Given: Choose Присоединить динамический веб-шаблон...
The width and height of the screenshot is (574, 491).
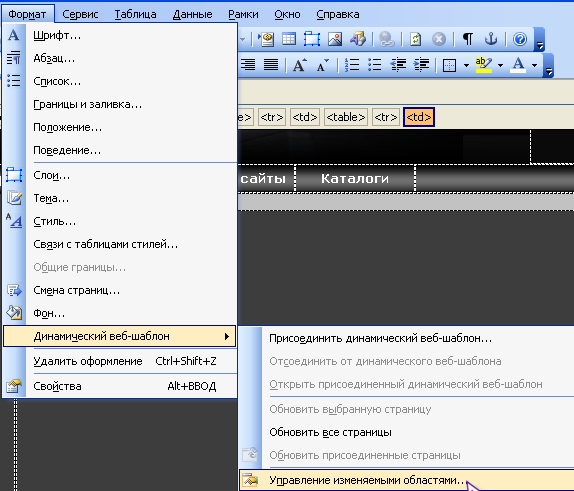Looking at the screenshot, I should click(407, 338).
